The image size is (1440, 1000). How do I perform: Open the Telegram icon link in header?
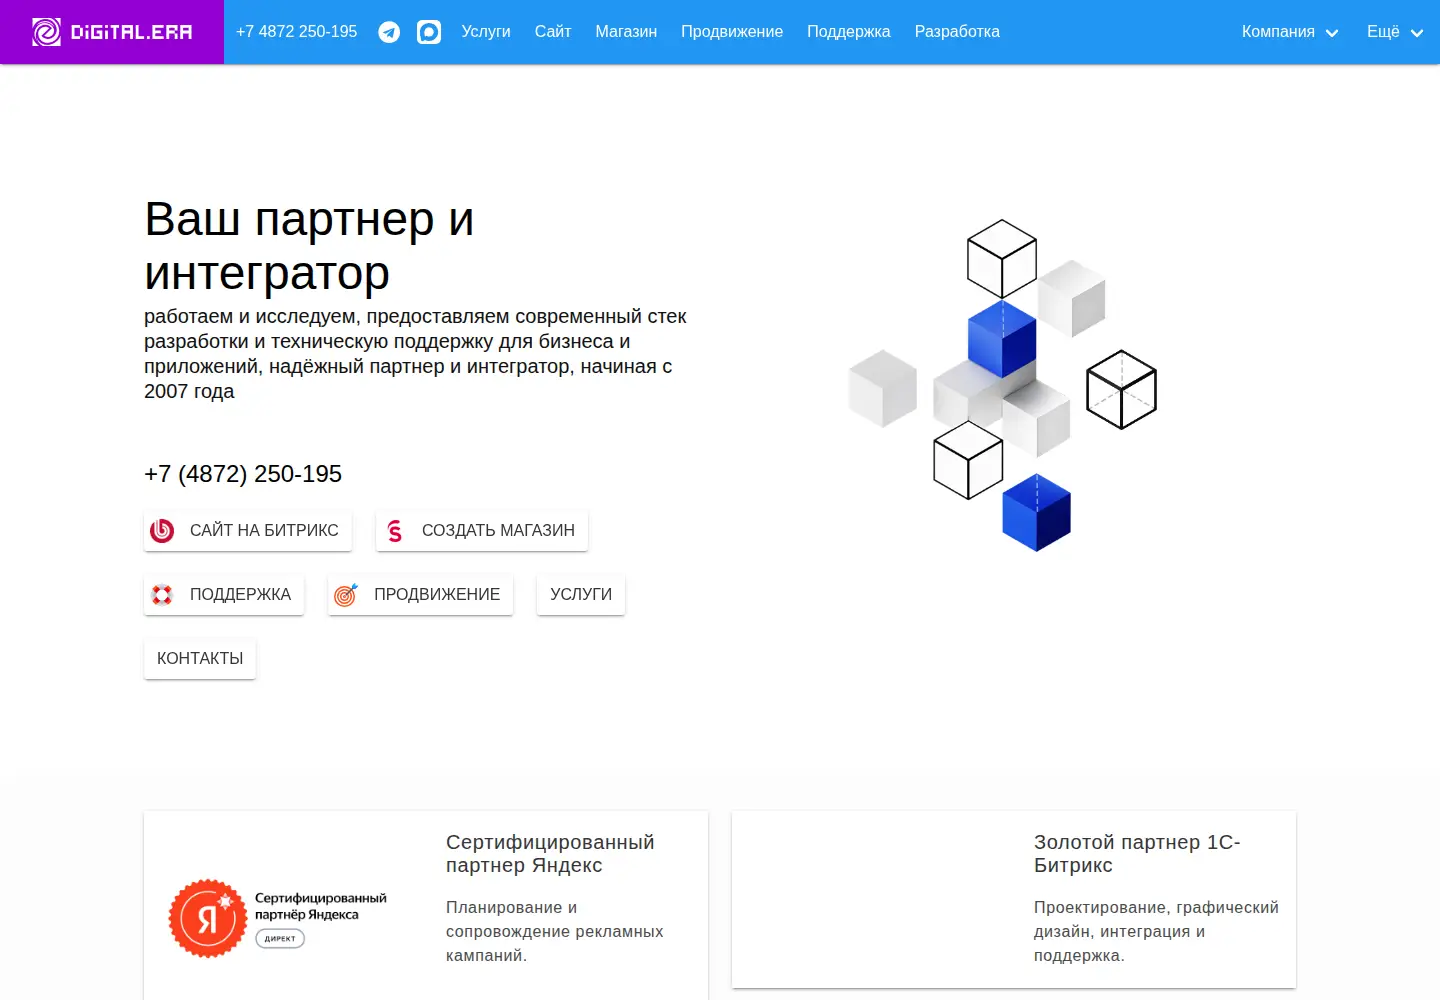click(x=389, y=32)
